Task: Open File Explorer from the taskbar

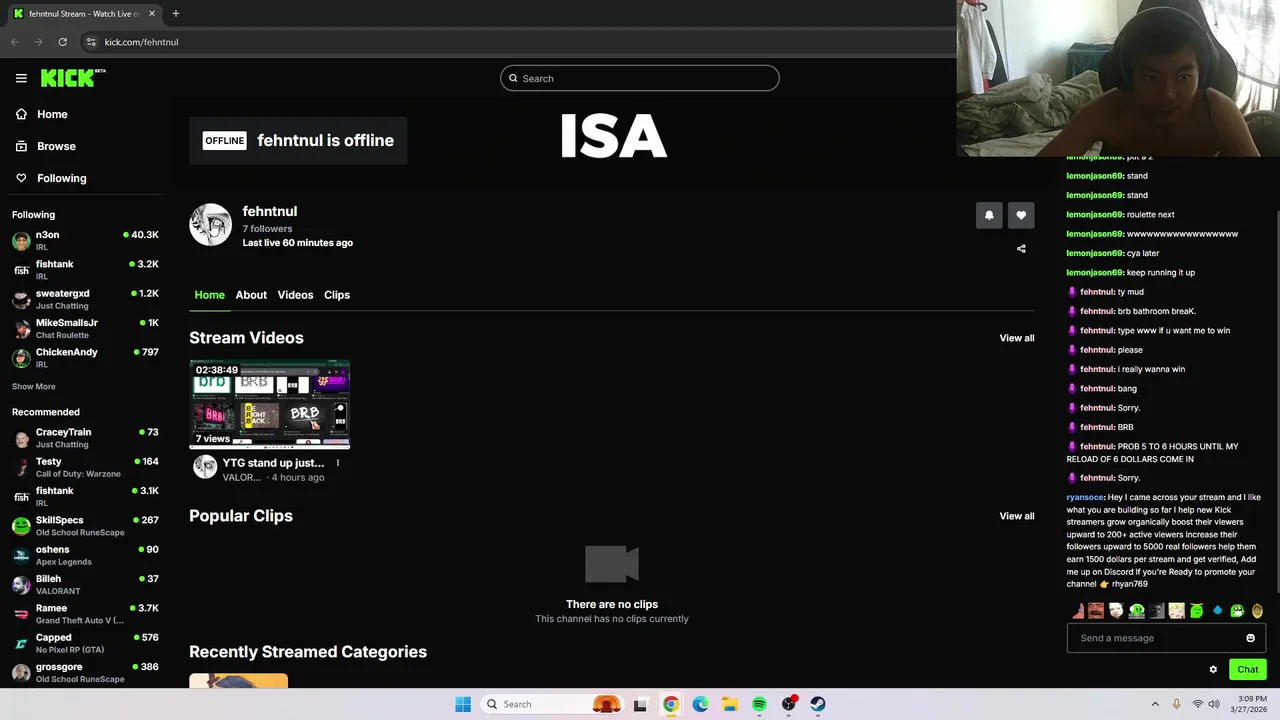Action: pyautogui.click(x=730, y=704)
